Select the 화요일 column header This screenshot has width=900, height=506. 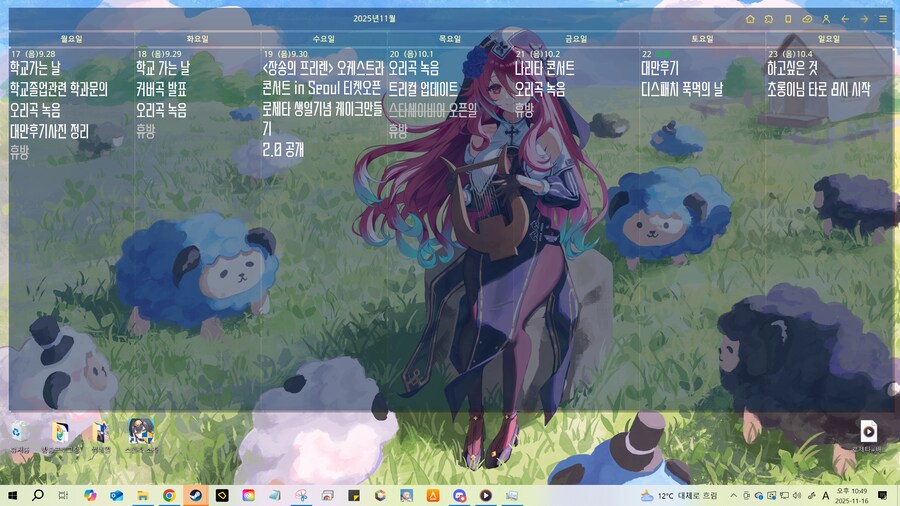[197, 38]
